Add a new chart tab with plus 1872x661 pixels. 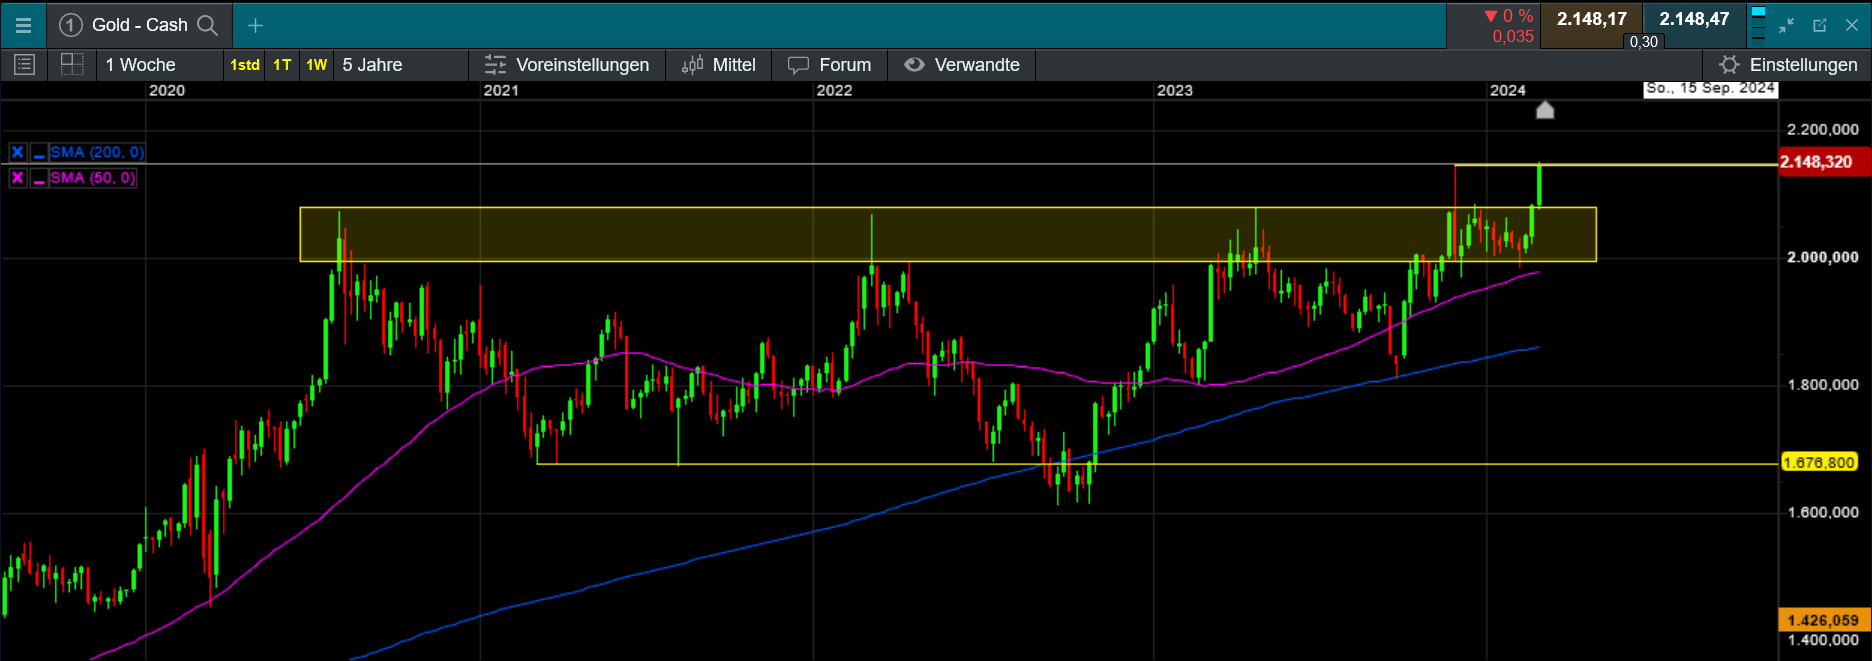tap(255, 25)
